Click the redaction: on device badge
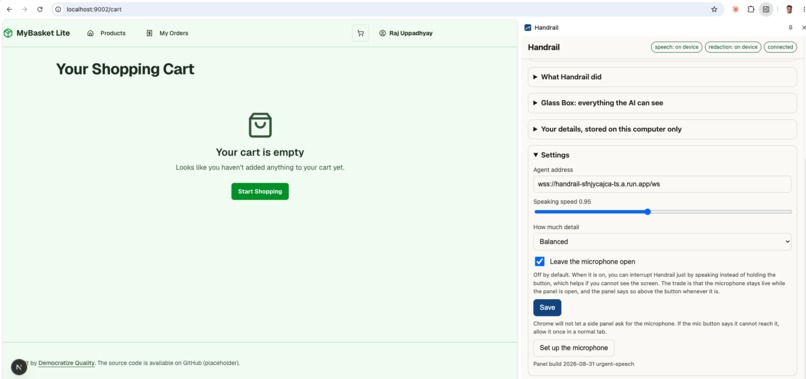The height and width of the screenshot is (379, 806). pyautogui.click(x=733, y=47)
